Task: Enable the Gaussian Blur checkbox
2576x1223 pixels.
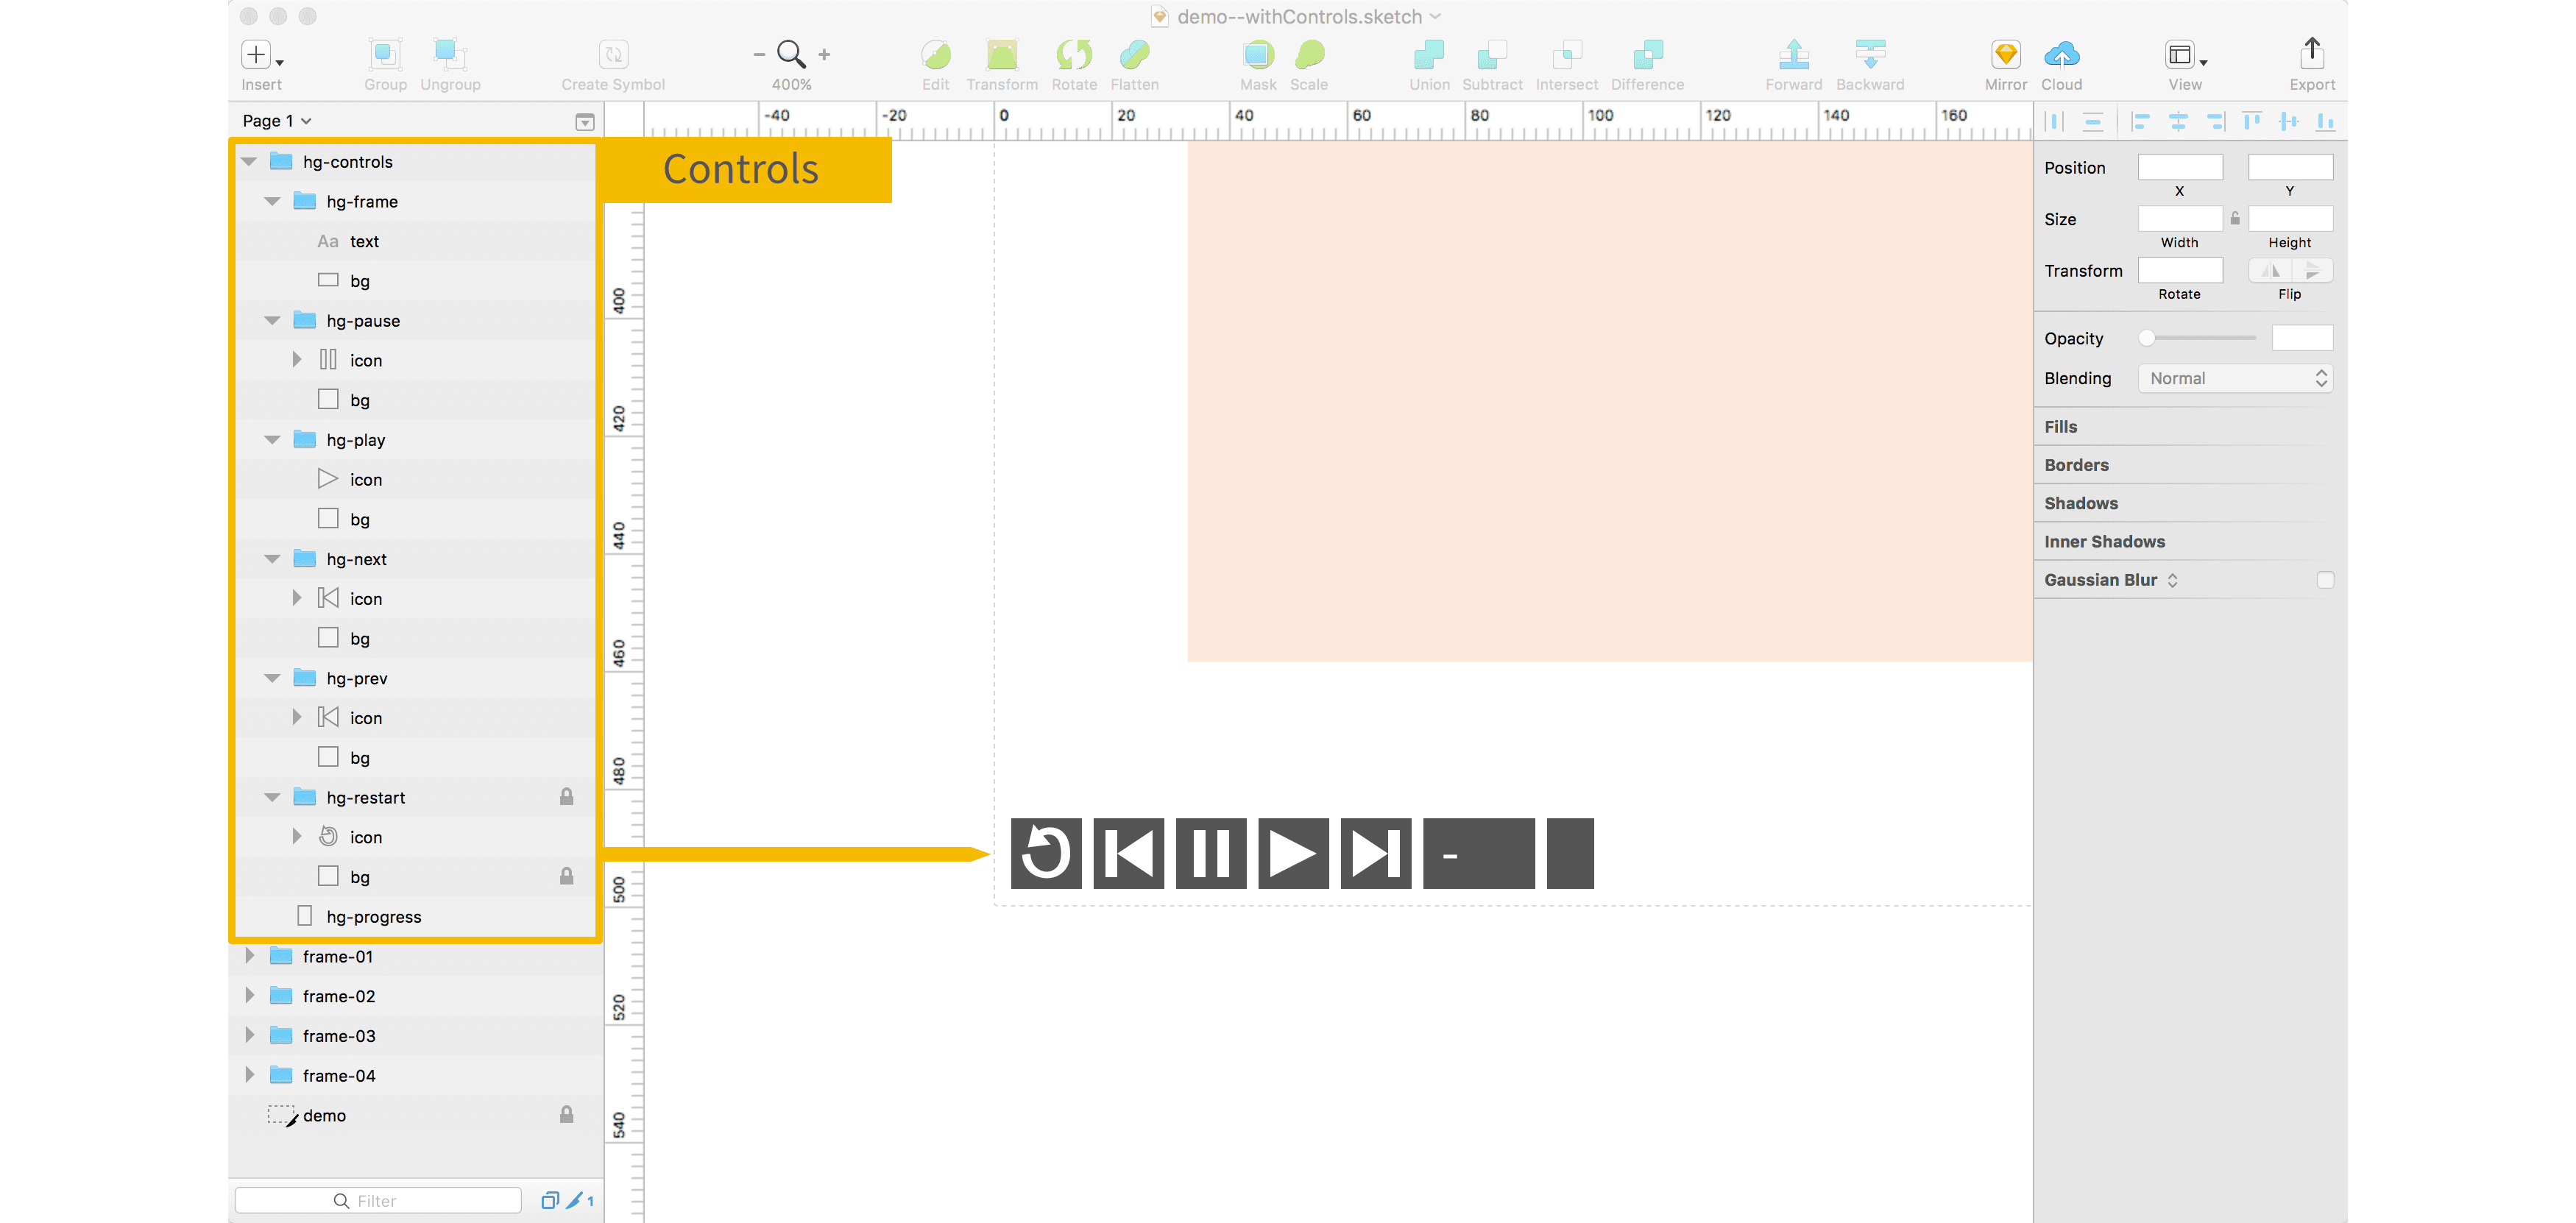Action: [x=2325, y=580]
